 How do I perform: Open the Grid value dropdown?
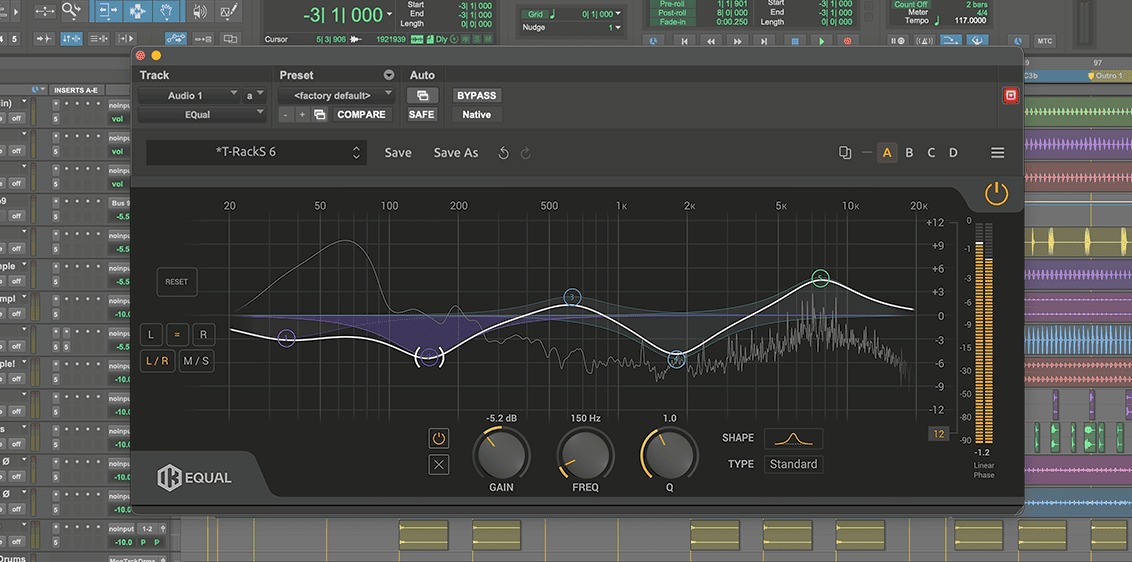(618, 14)
